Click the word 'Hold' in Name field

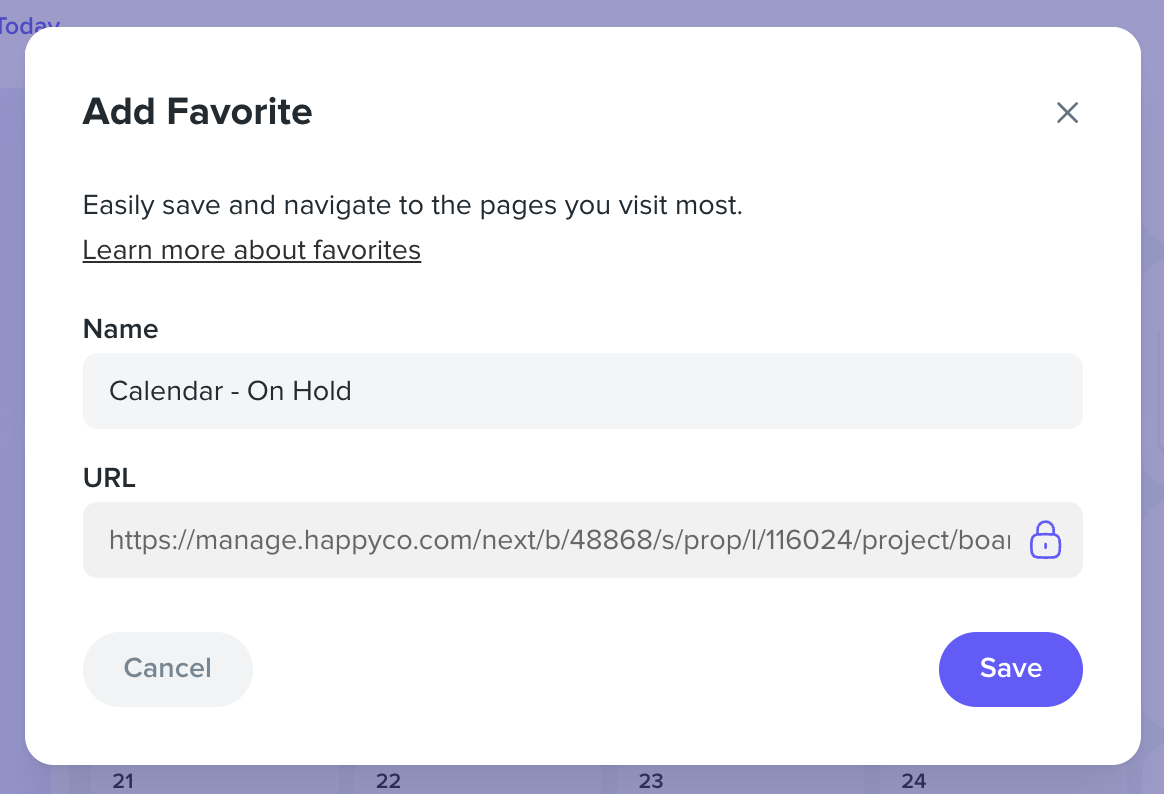pyautogui.click(x=321, y=391)
